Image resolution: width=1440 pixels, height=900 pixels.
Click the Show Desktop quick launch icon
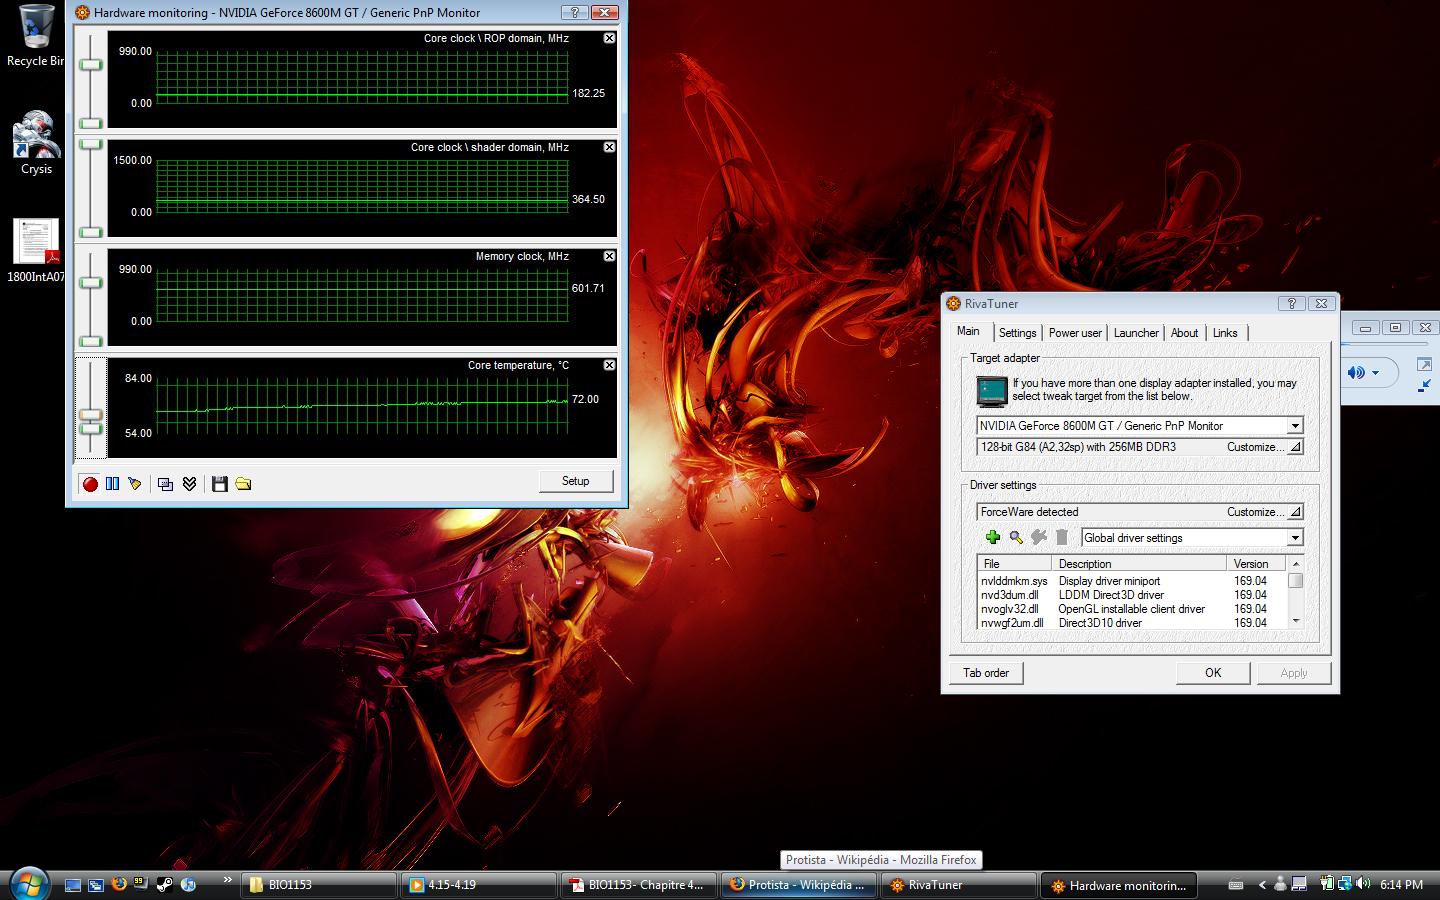point(73,884)
